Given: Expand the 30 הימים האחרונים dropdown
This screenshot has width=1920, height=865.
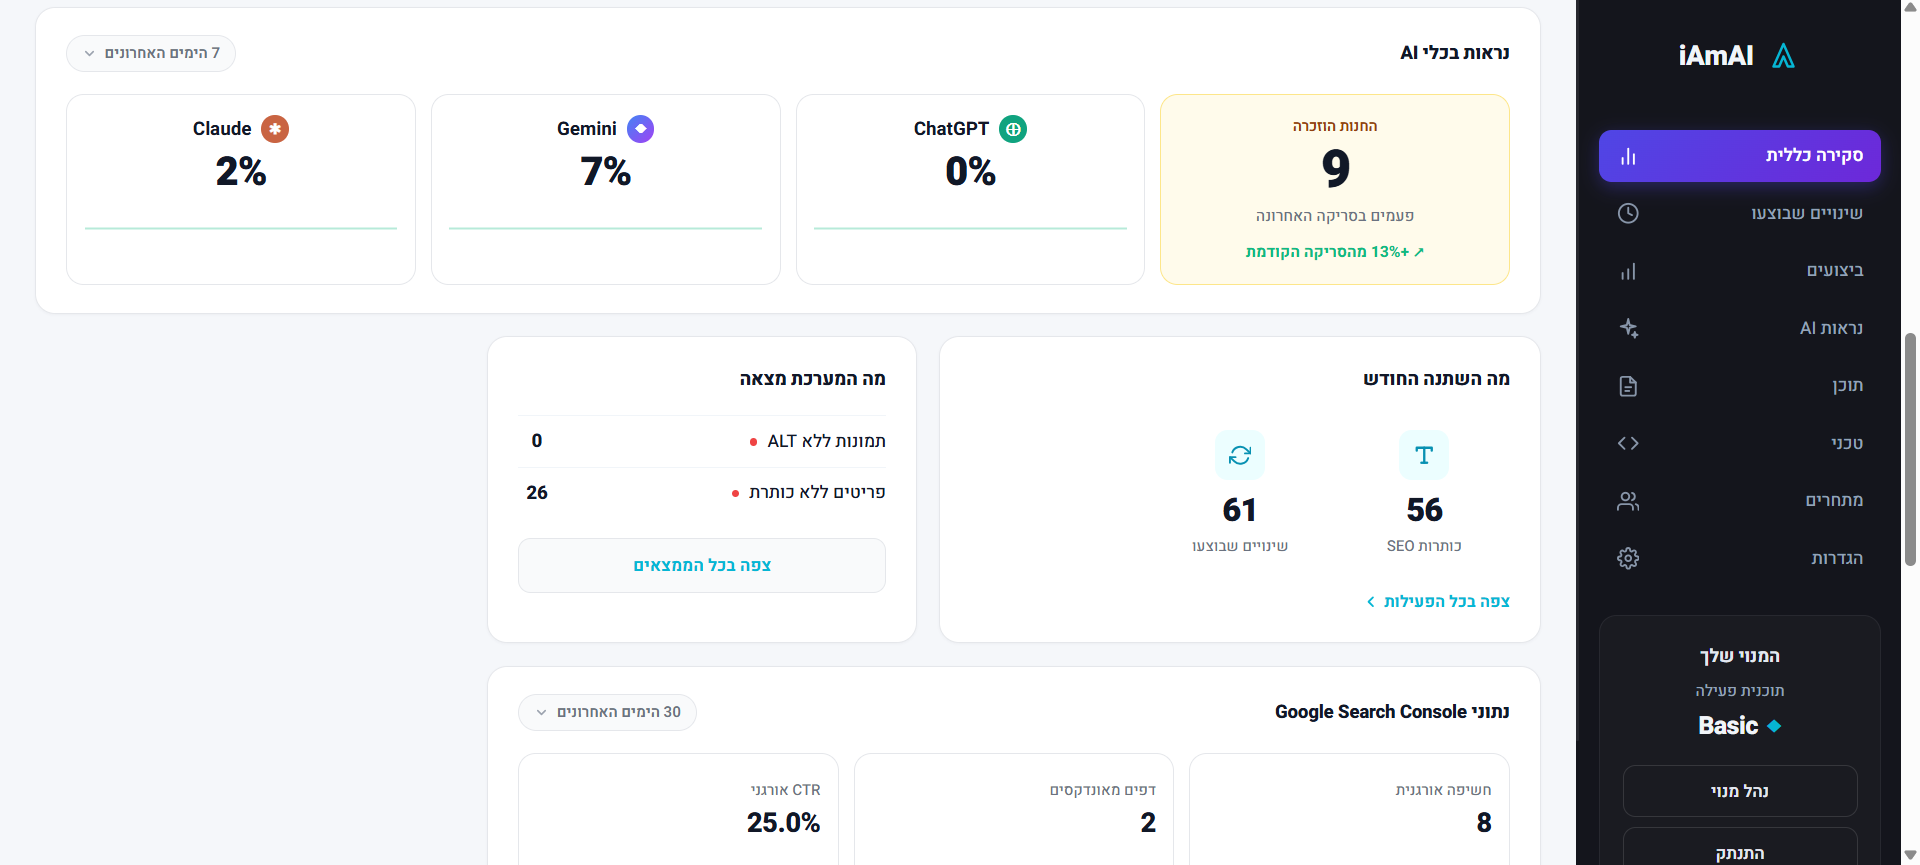Looking at the screenshot, I should tap(607, 712).
